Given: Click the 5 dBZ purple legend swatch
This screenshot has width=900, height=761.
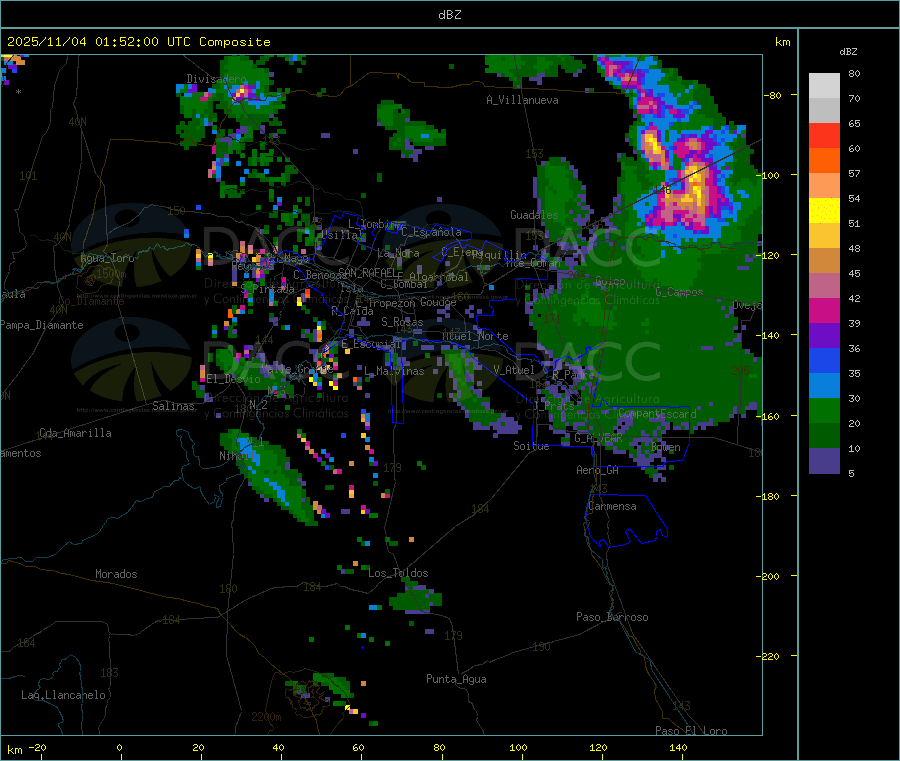Looking at the screenshot, I should pyautogui.click(x=824, y=461).
